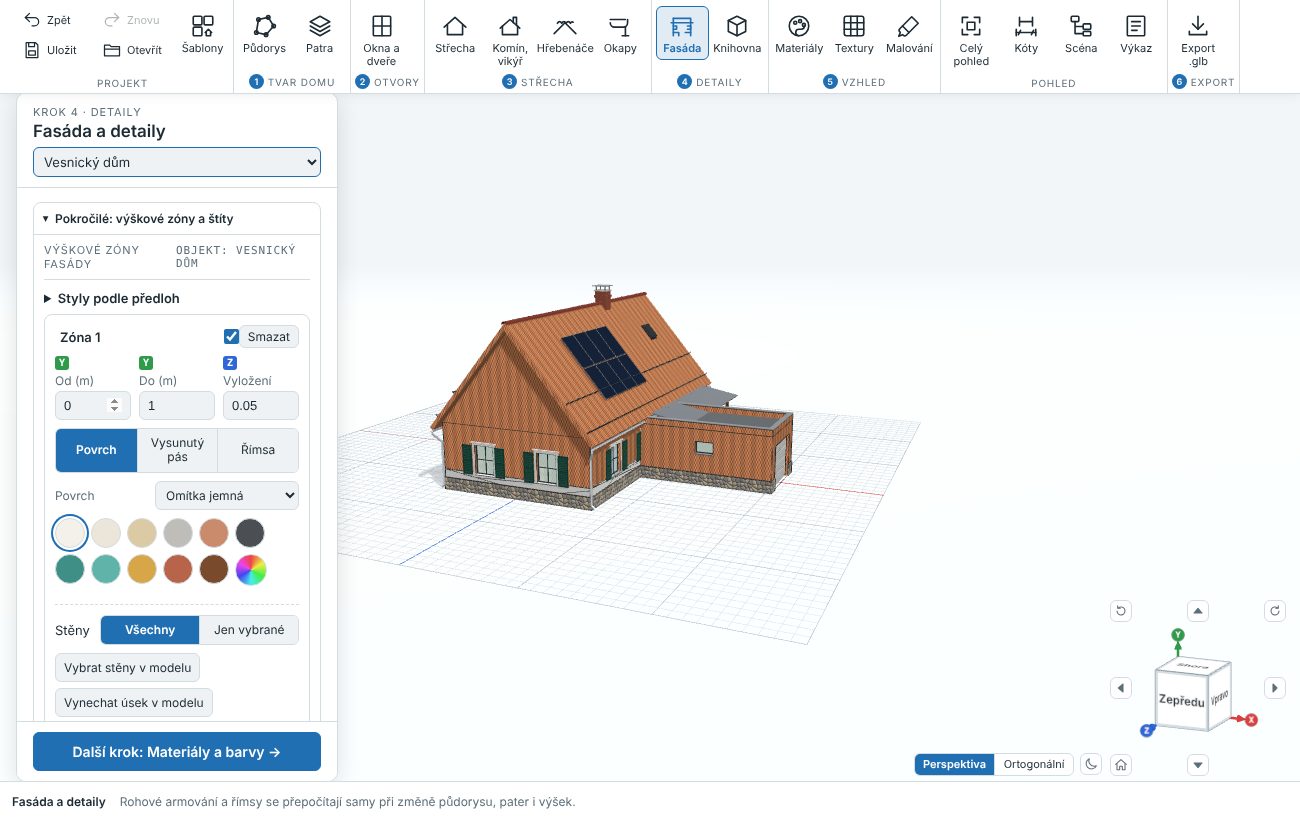
Task: Collapse Pokročilé: výškové zóny a štíty
Action: [177, 218]
